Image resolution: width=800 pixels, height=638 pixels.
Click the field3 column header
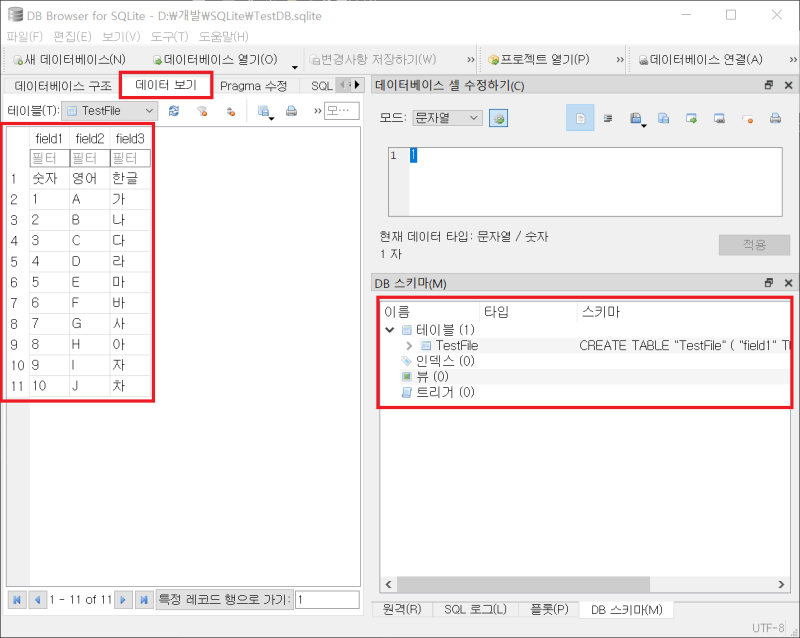click(130, 138)
